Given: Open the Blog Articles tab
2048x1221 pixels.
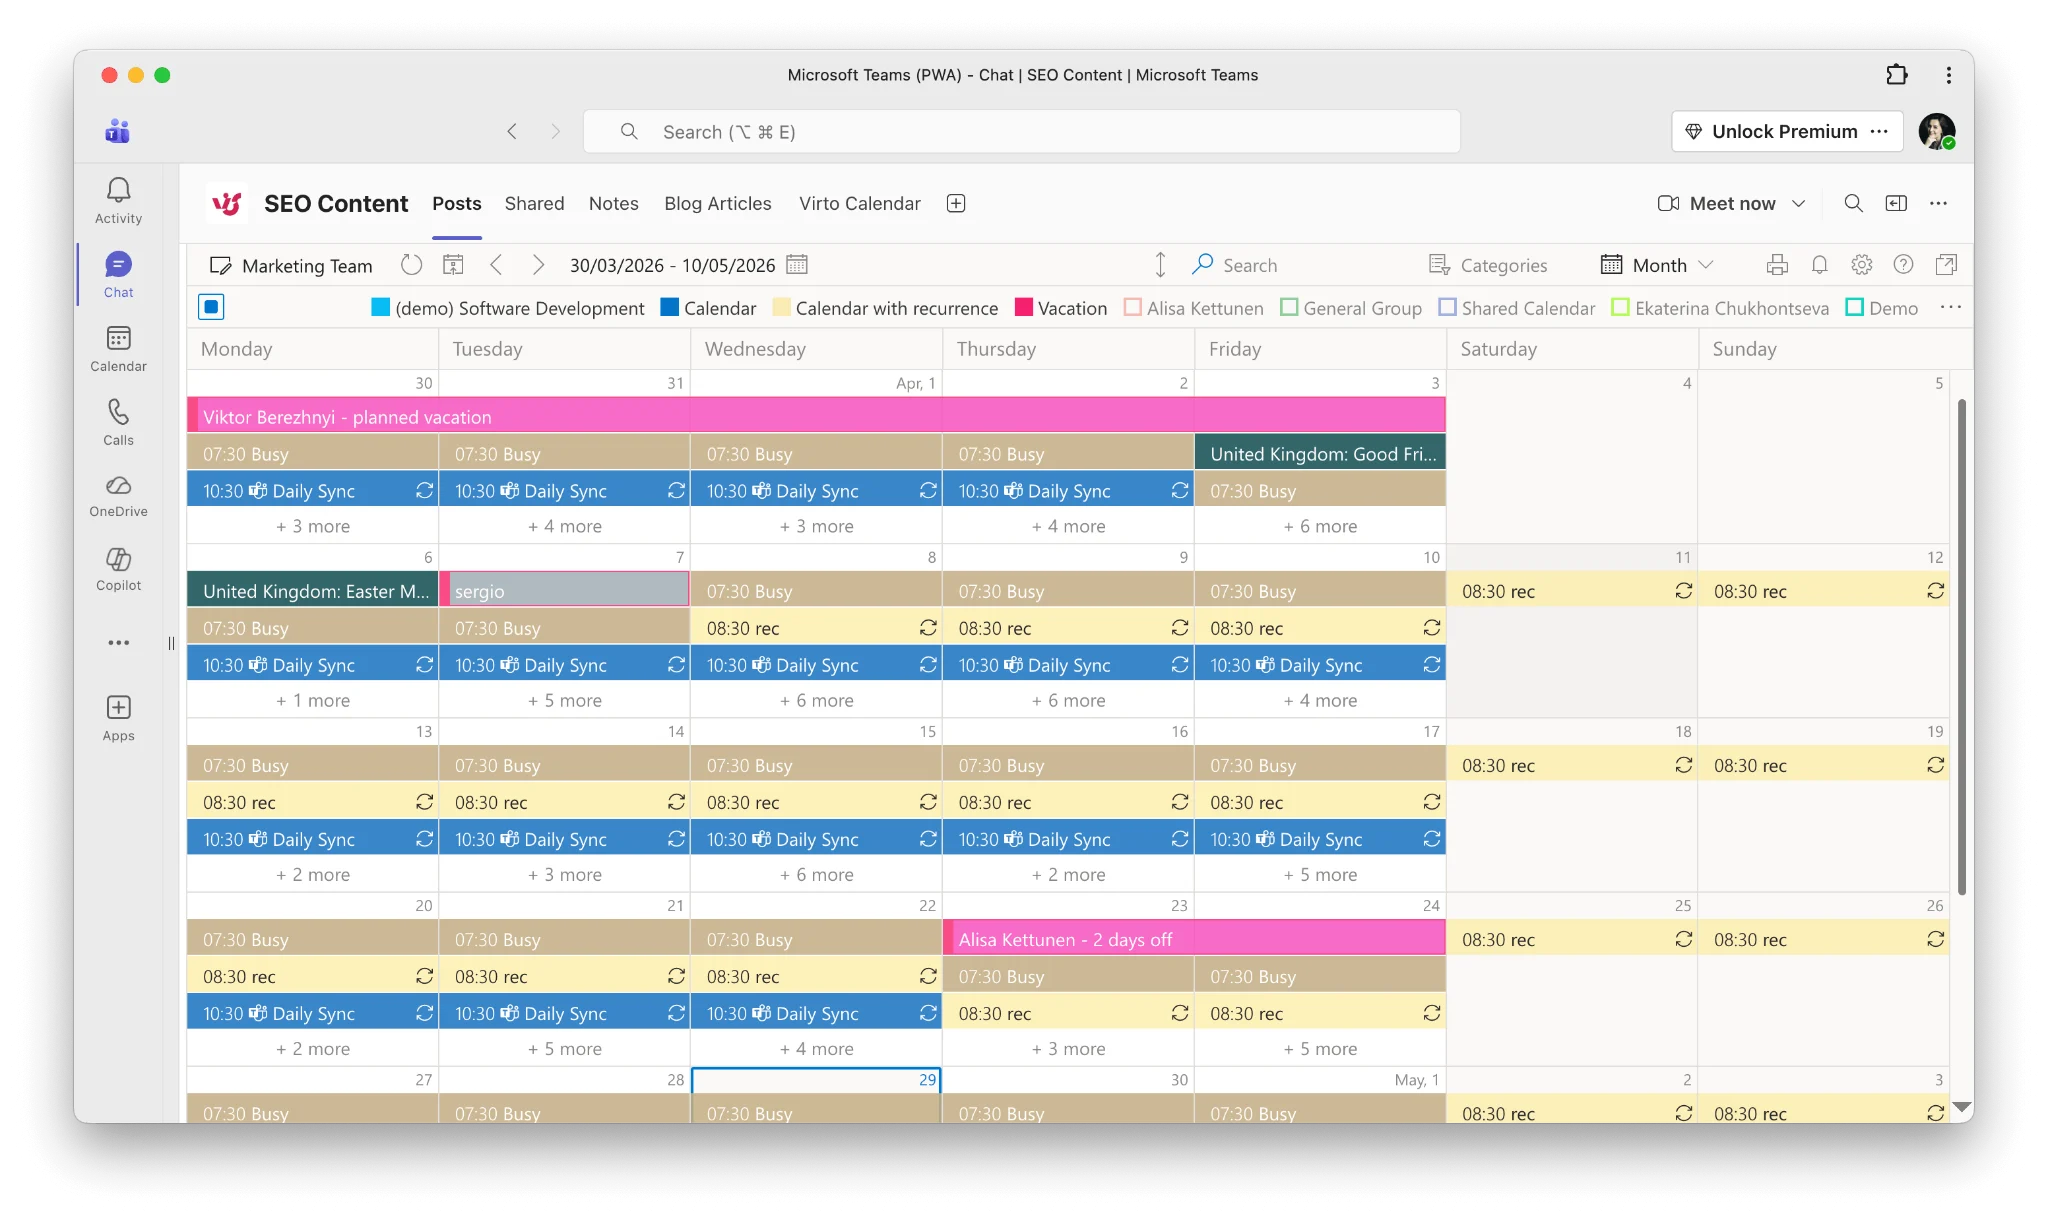Looking at the screenshot, I should (x=717, y=203).
